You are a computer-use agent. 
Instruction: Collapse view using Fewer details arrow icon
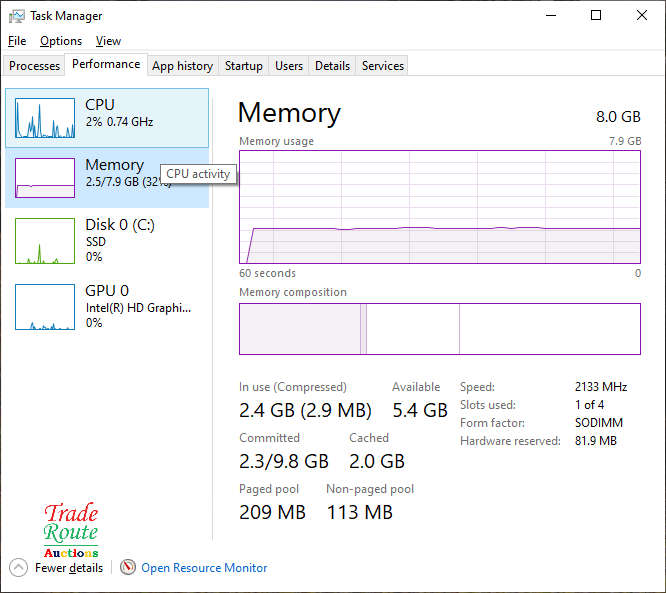tap(18, 568)
